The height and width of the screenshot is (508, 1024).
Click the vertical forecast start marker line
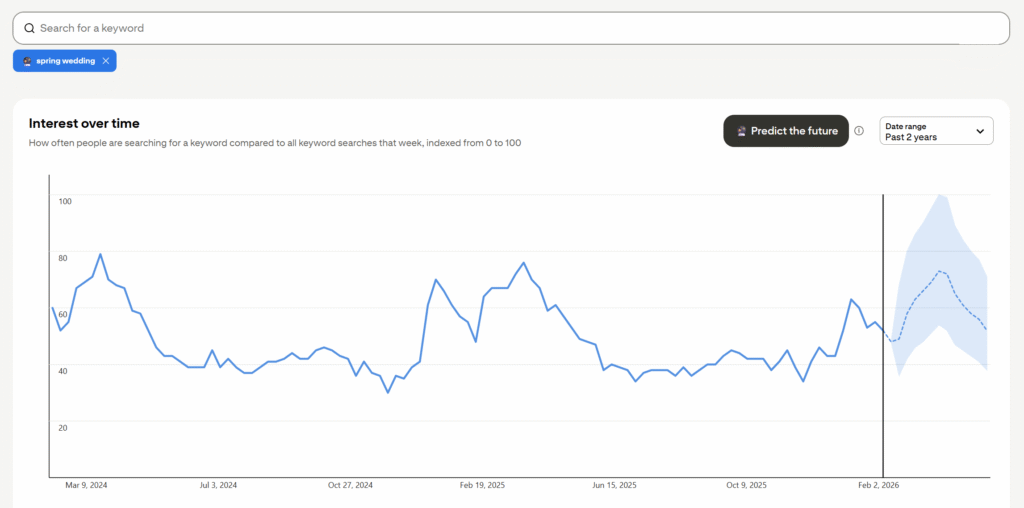pos(883,336)
